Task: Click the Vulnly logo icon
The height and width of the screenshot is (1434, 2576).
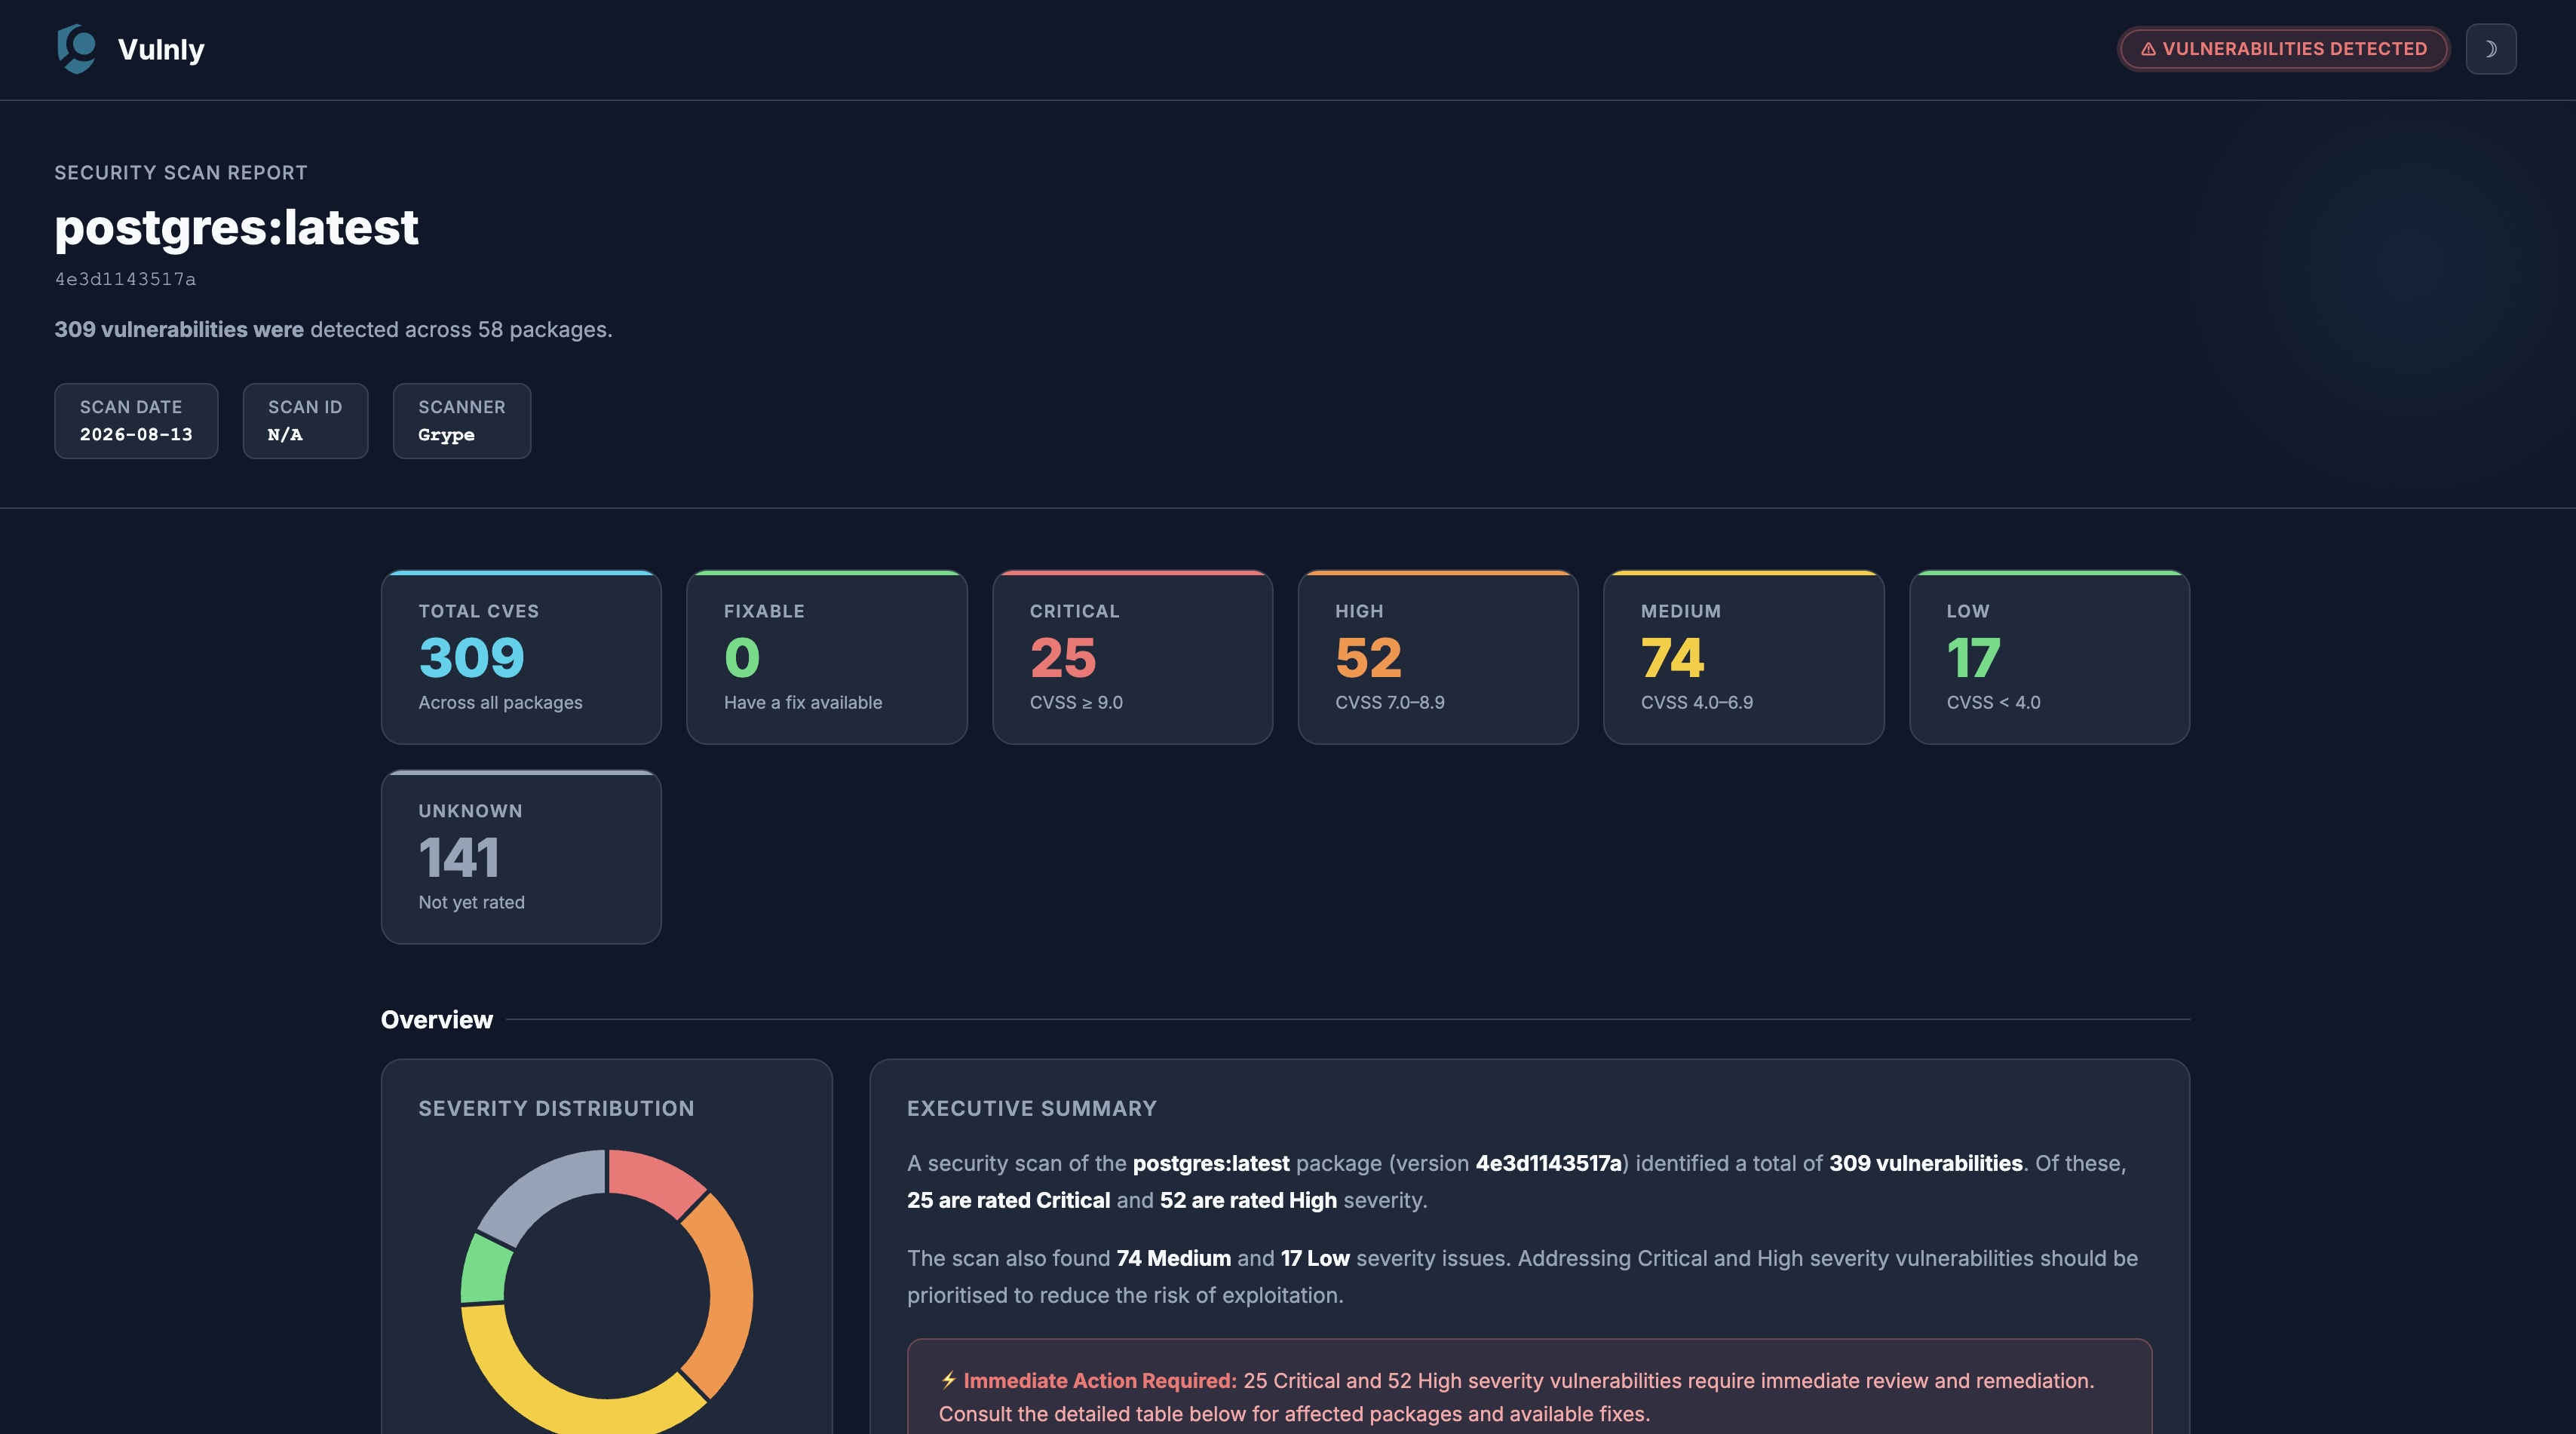Action: pyautogui.click(x=76, y=49)
